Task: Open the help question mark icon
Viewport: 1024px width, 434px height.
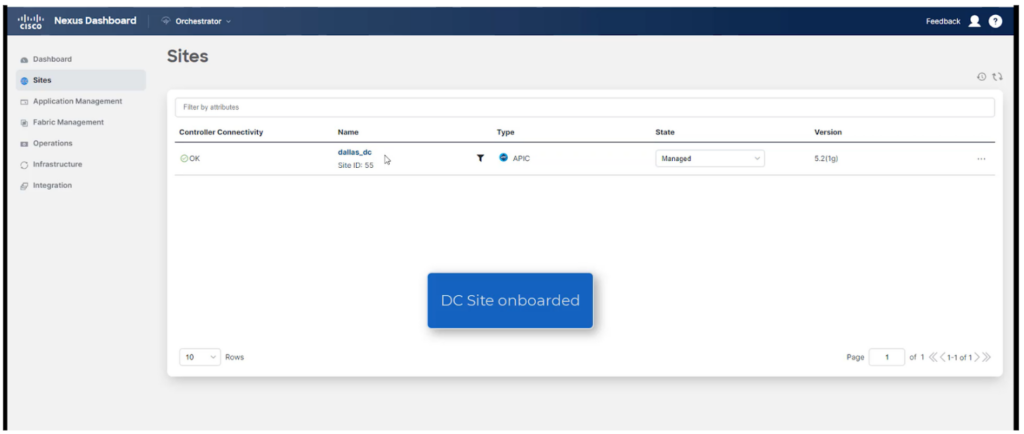Action: pyautogui.click(x=995, y=22)
